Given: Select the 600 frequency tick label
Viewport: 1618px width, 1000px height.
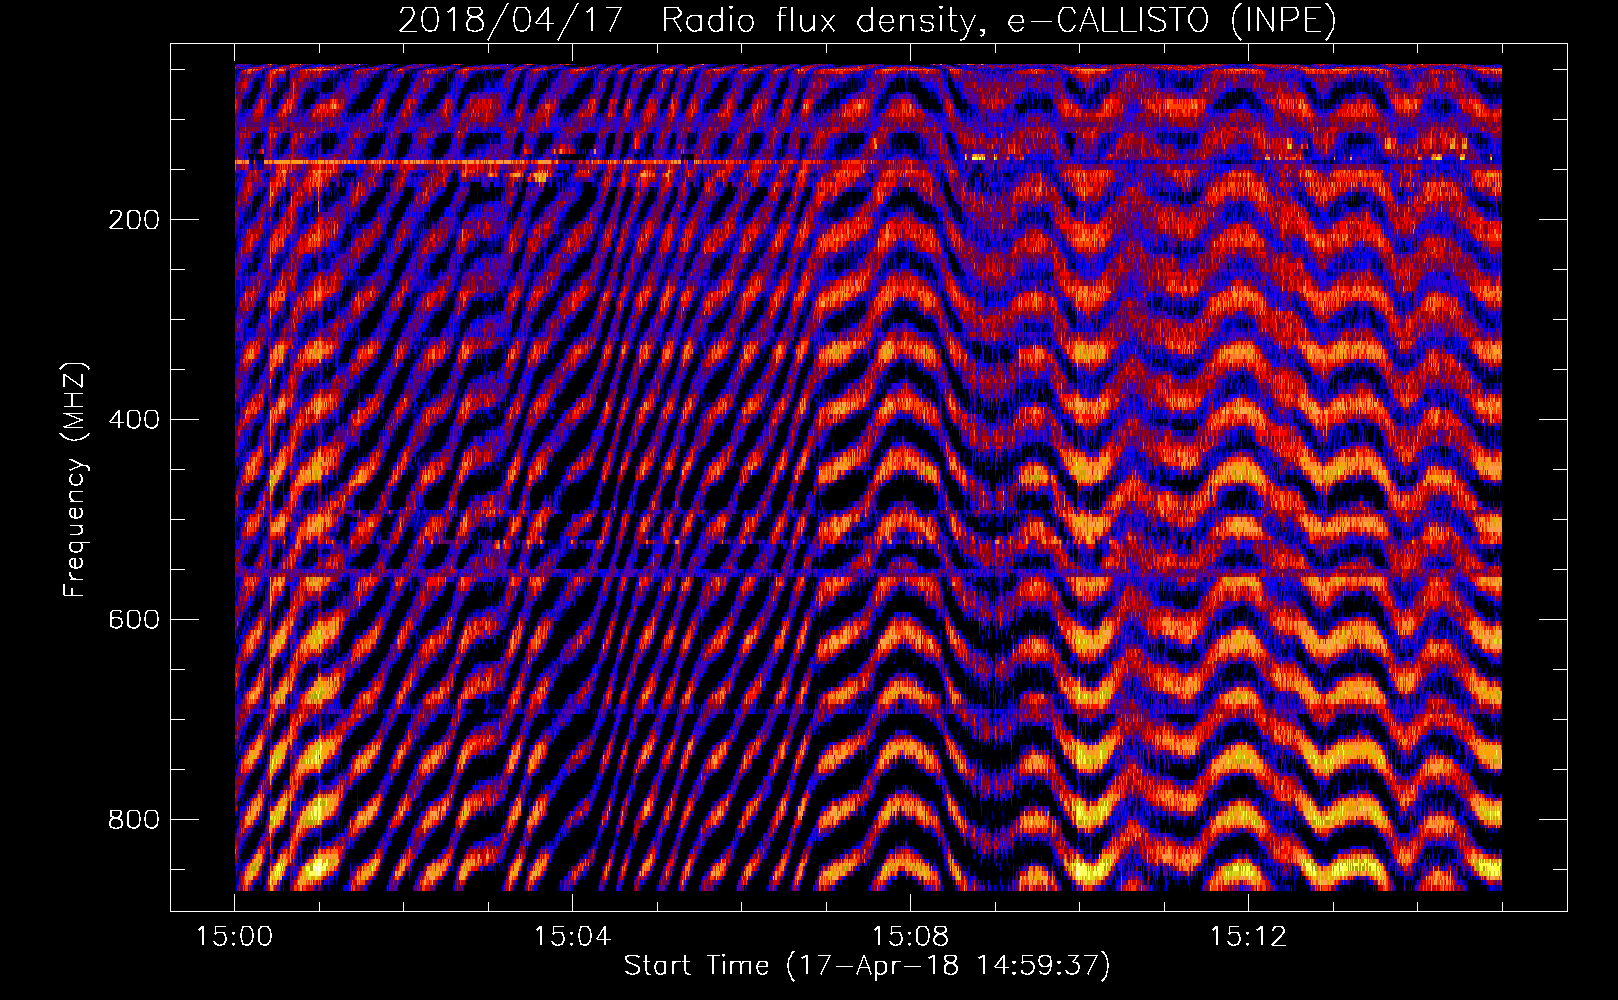Looking at the screenshot, I should tap(134, 620).
